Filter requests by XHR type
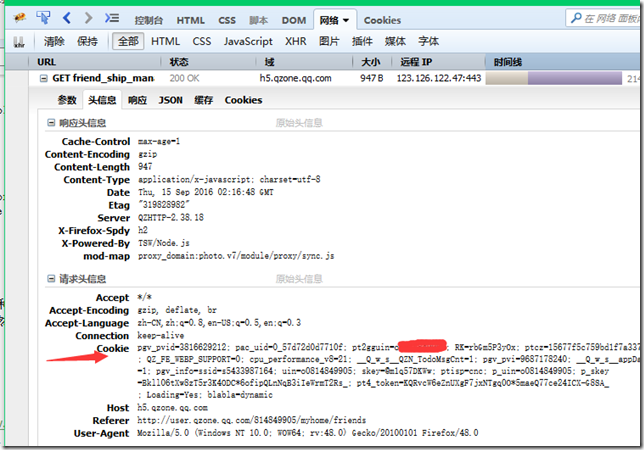 coord(296,41)
